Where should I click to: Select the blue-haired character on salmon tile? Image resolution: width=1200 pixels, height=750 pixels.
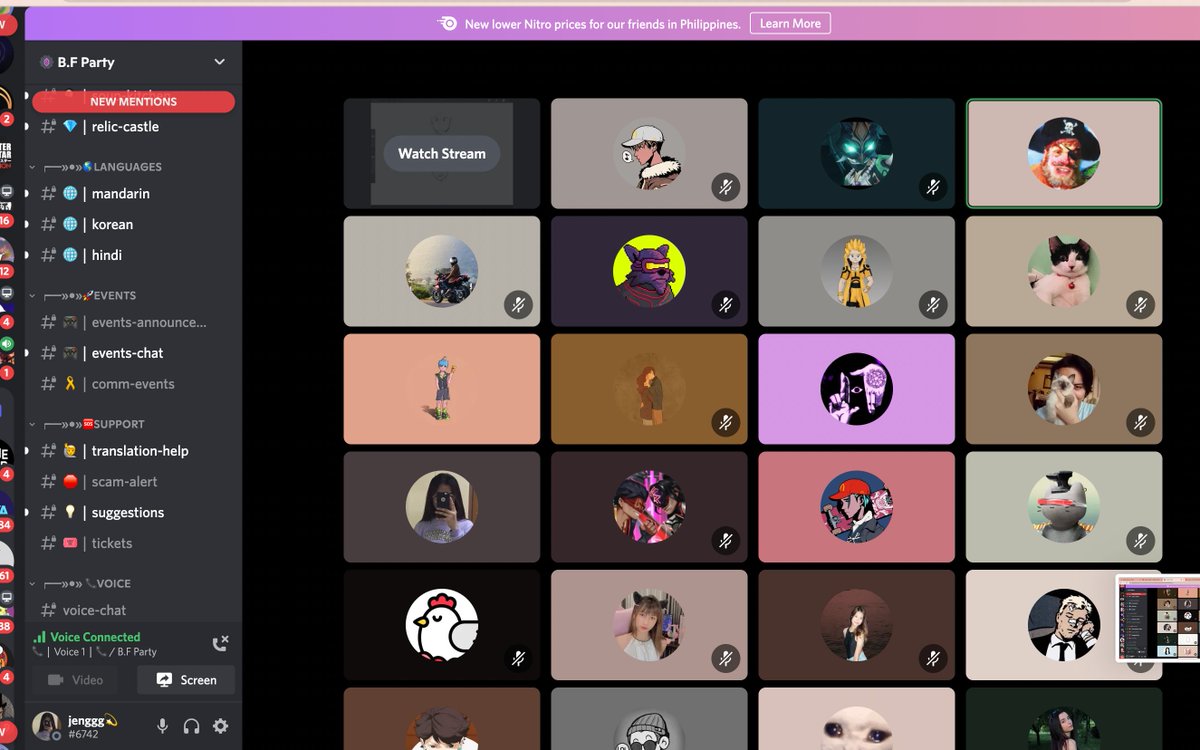click(442, 389)
